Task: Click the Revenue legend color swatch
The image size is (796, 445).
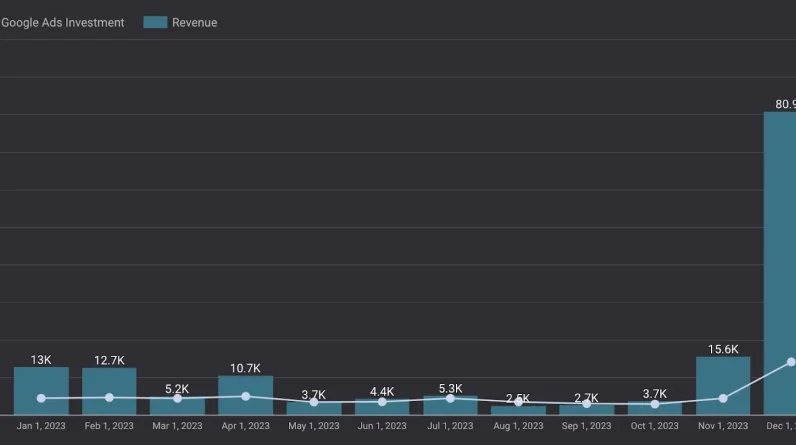Action: click(x=155, y=22)
